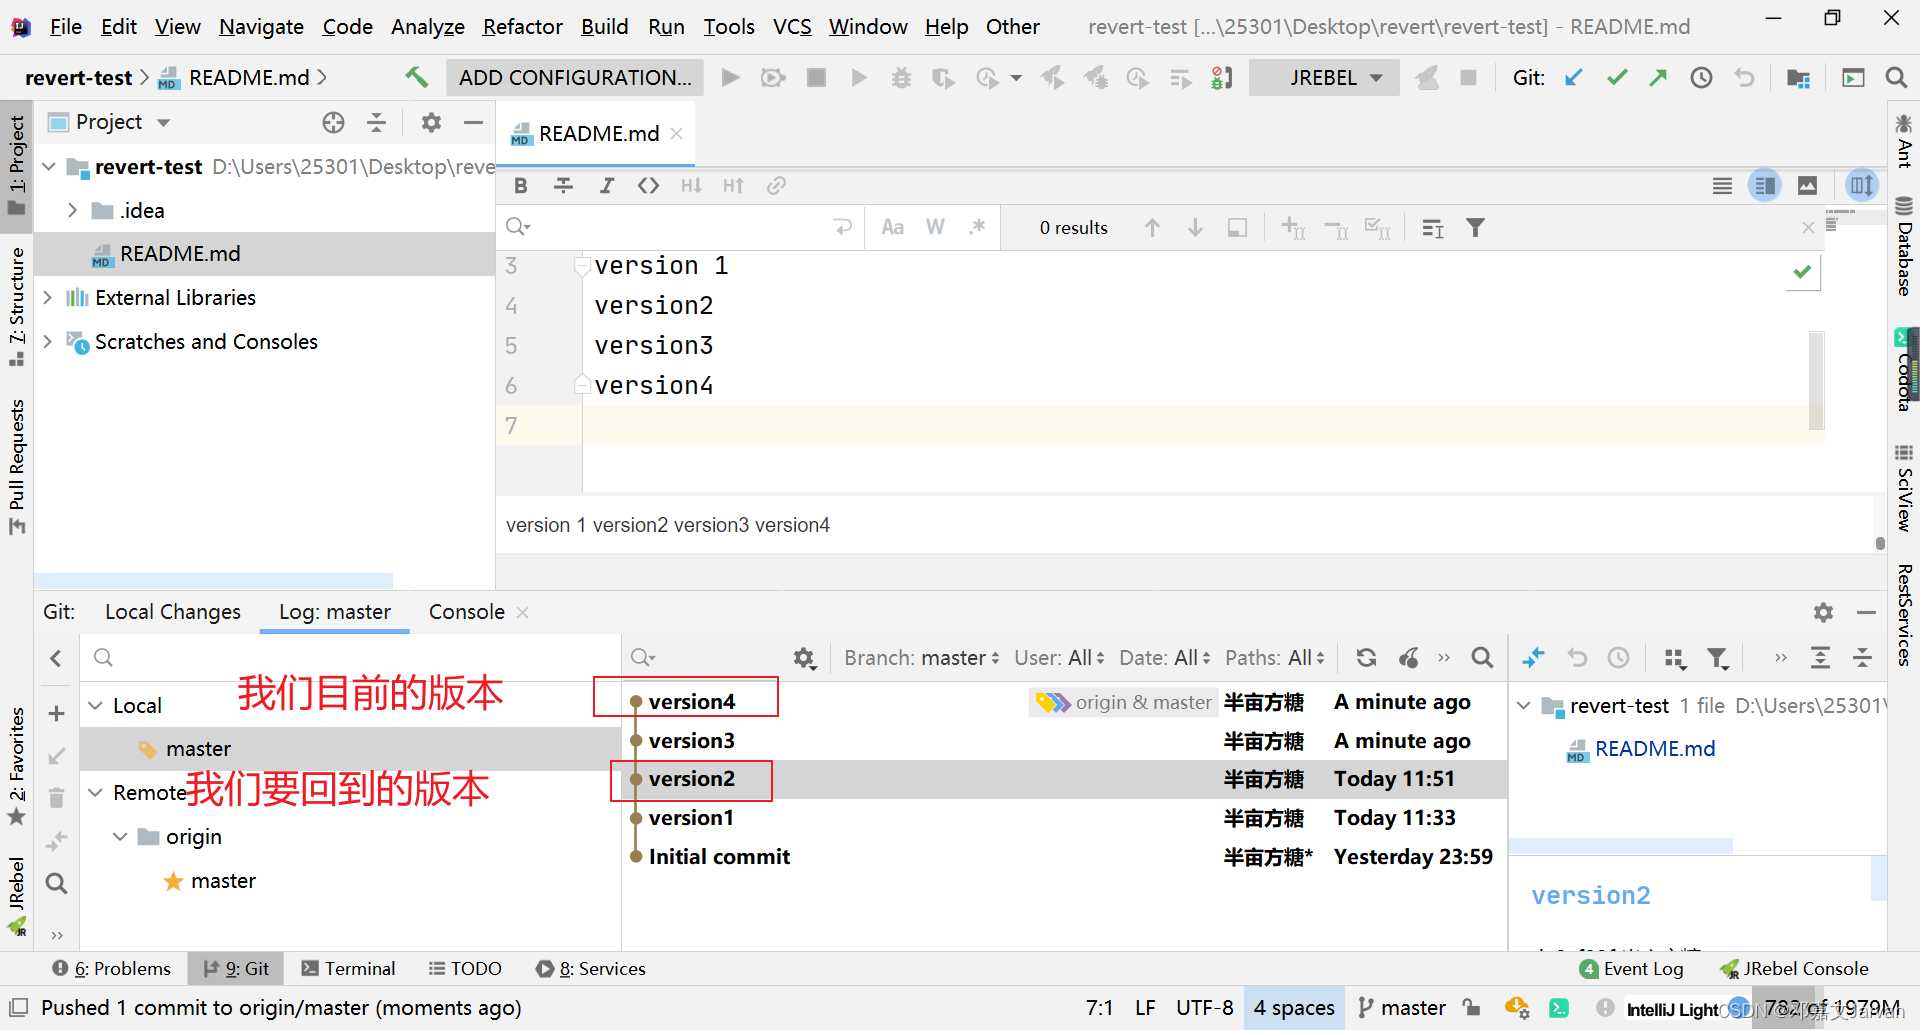Collapse Local branches node

click(95, 705)
